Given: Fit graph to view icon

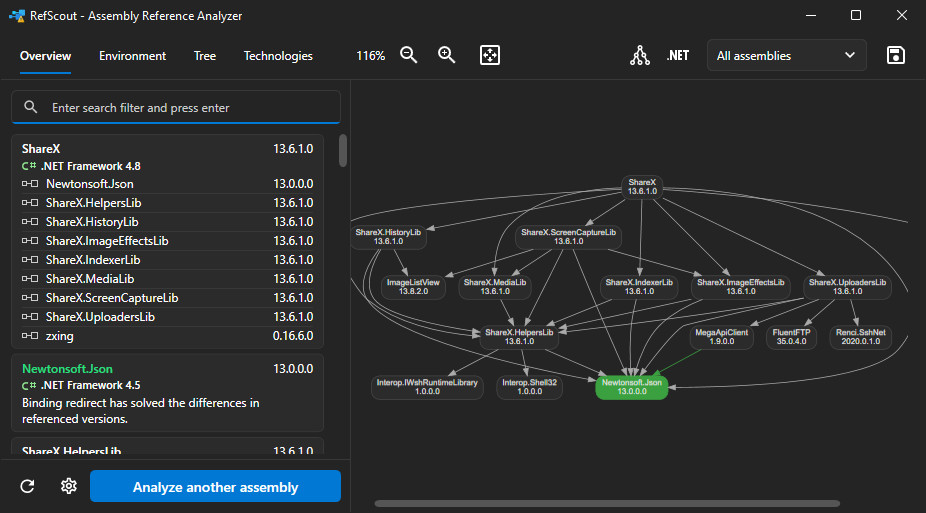Looking at the screenshot, I should tap(490, 55).
